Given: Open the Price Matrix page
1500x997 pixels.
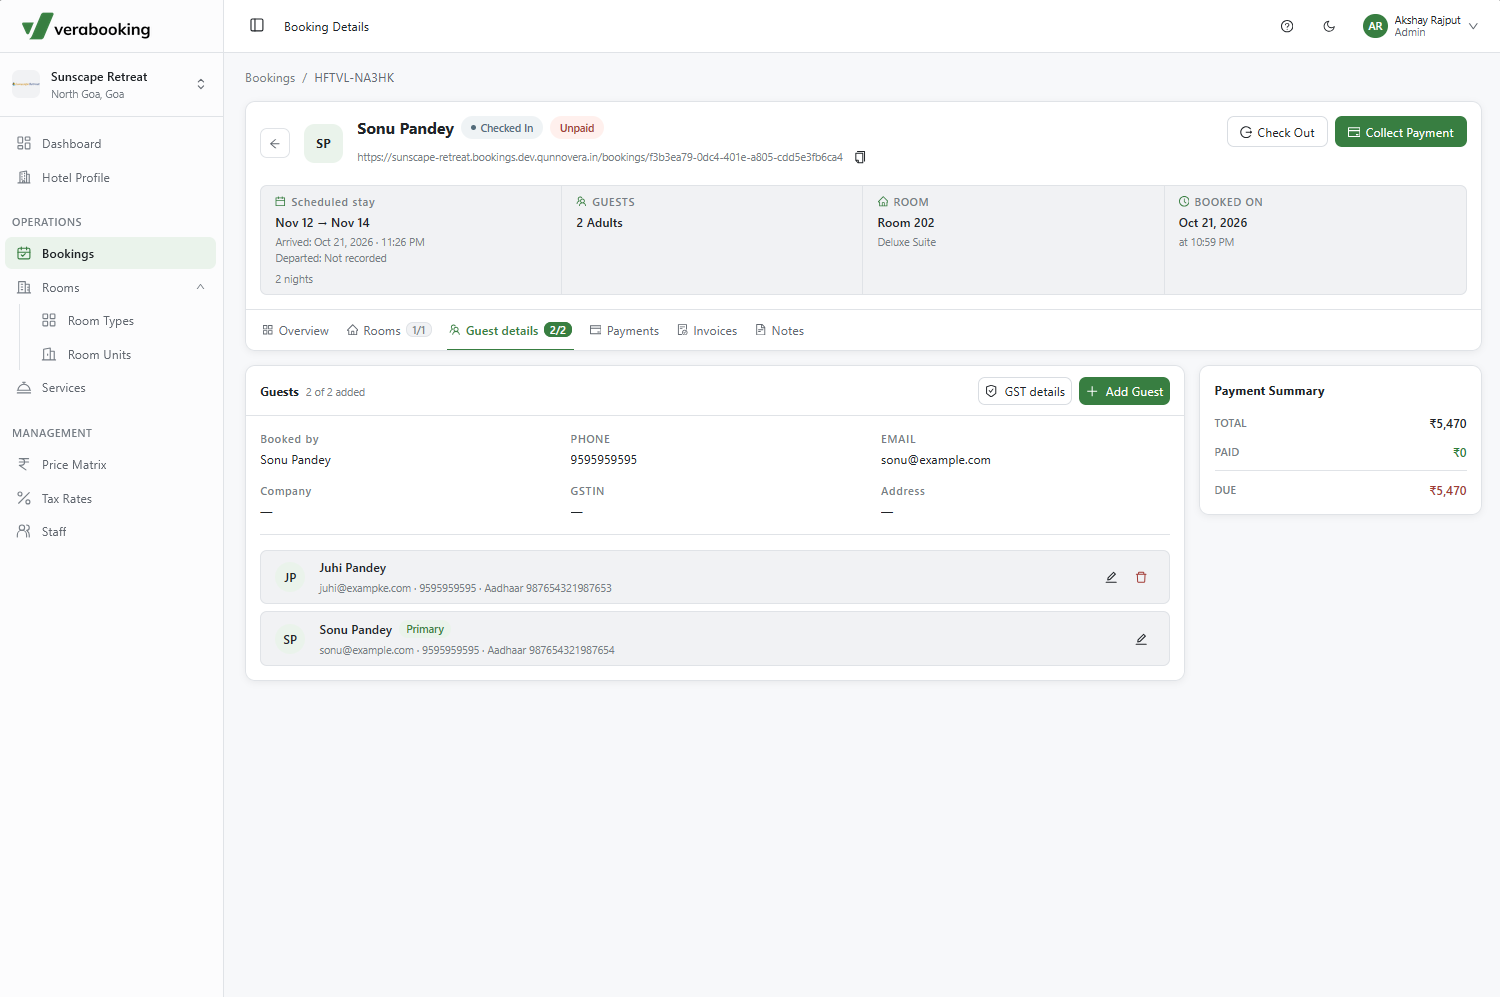Looking at the screenshot, I should (x=111, y=464).
